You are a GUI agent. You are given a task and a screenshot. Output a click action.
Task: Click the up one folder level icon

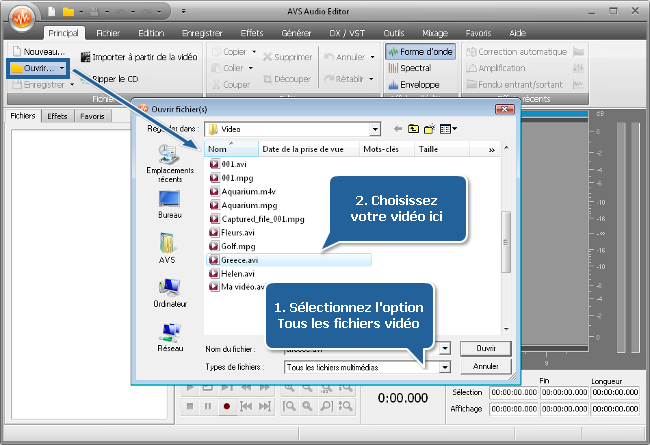(413, 129)
